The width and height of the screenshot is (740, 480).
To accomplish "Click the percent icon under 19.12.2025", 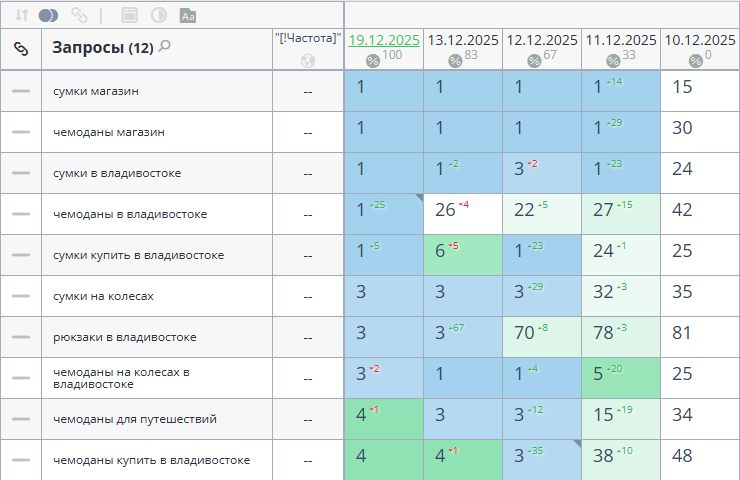I will [373, 61].
